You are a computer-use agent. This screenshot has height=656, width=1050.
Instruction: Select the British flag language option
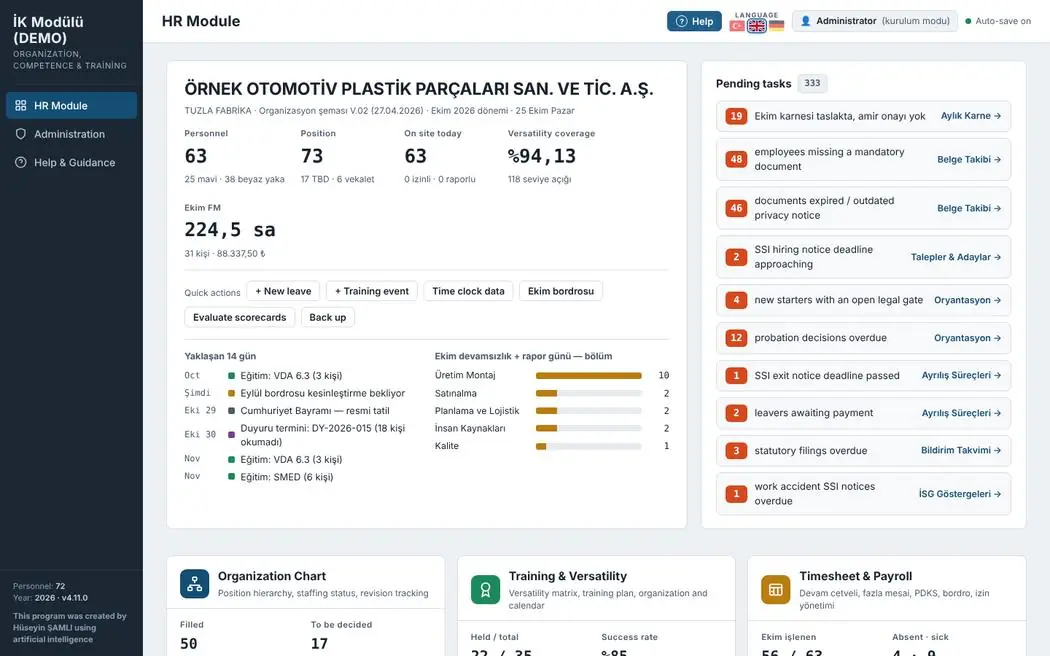click(x=757, y=25)
